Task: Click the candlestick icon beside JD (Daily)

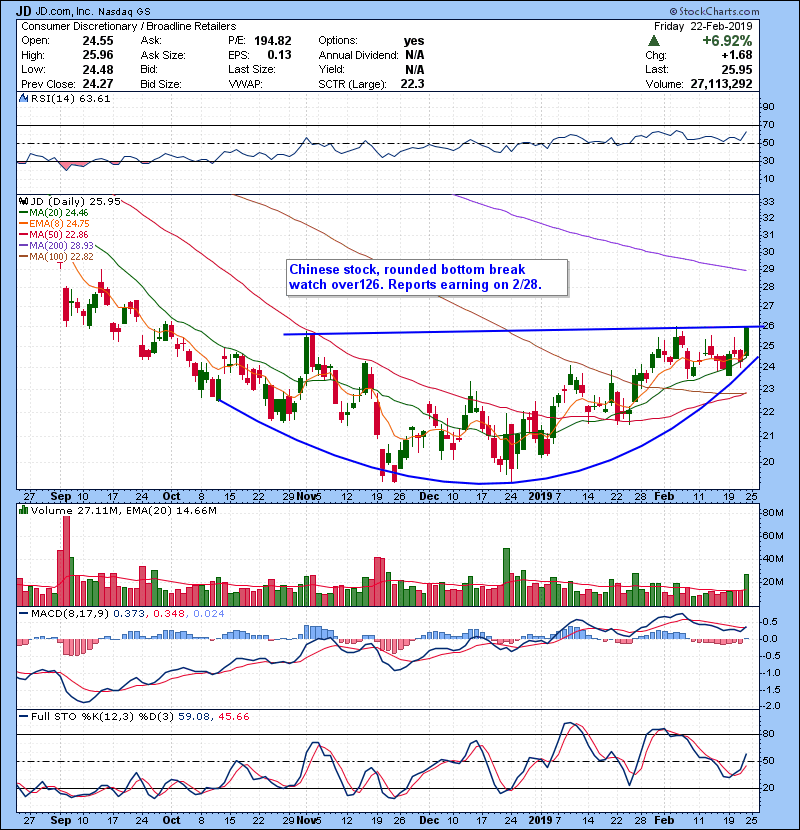Action: click(x=23, y=202)
